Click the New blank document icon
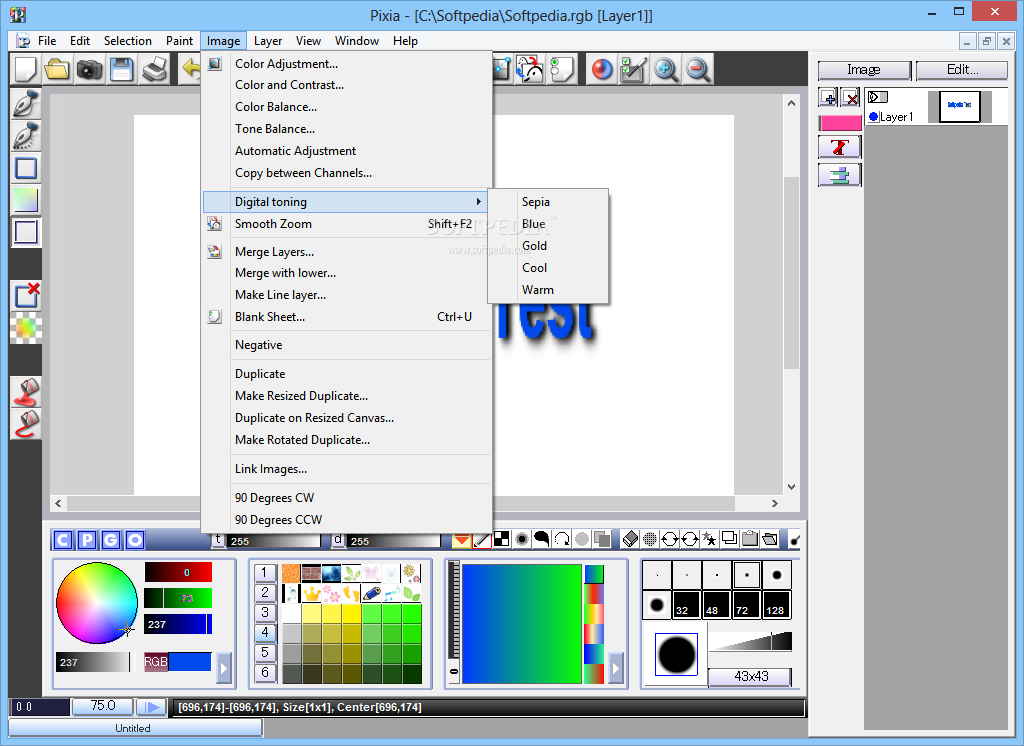The width and height of the screenshot is (1024, 746). [x=25, y=69]
